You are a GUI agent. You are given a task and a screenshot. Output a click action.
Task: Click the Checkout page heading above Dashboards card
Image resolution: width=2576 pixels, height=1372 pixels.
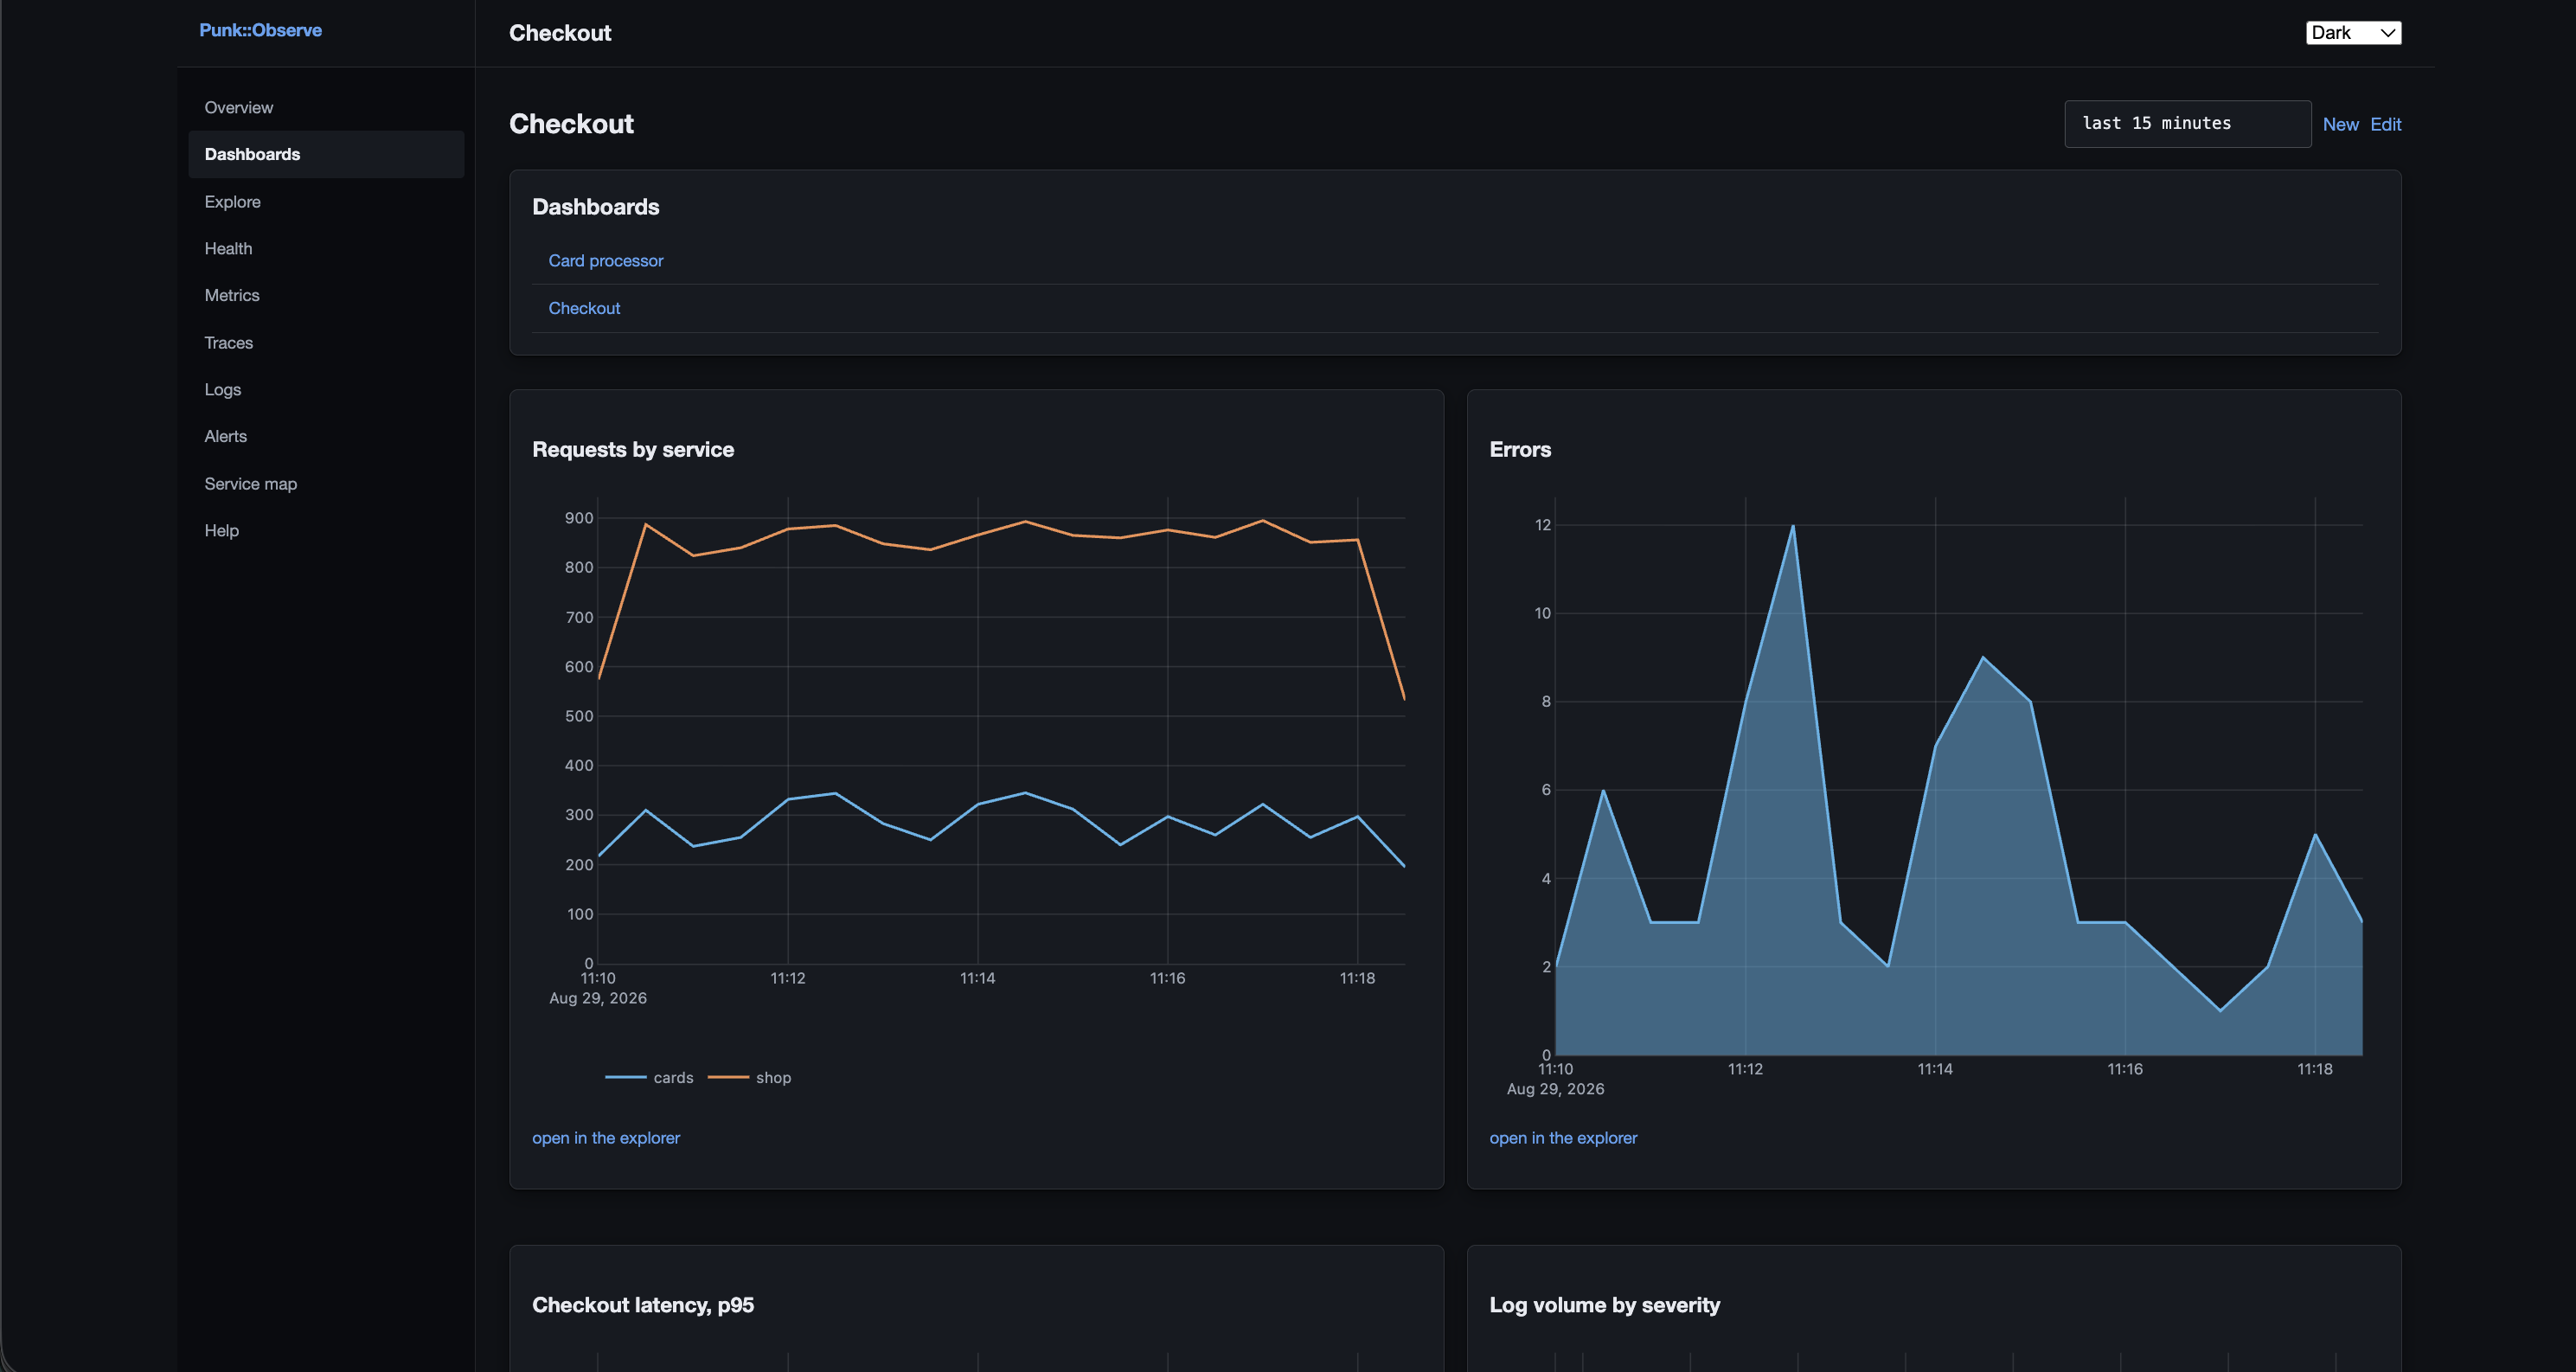571,124
